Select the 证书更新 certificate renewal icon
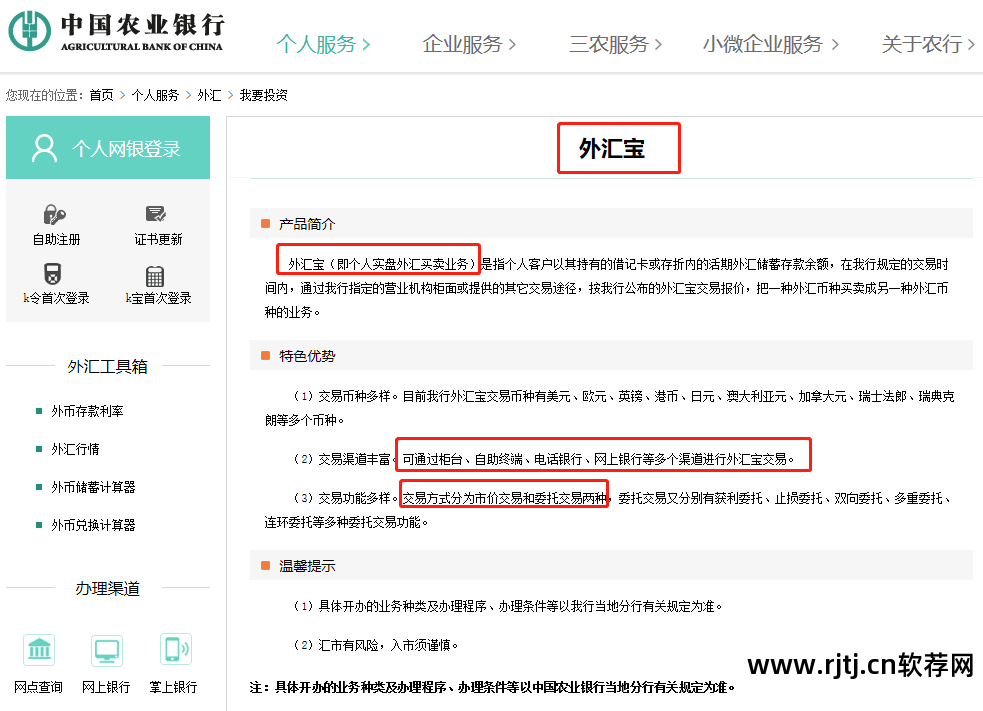This screenshot has height=711, width=983. [x=156, y=214]
